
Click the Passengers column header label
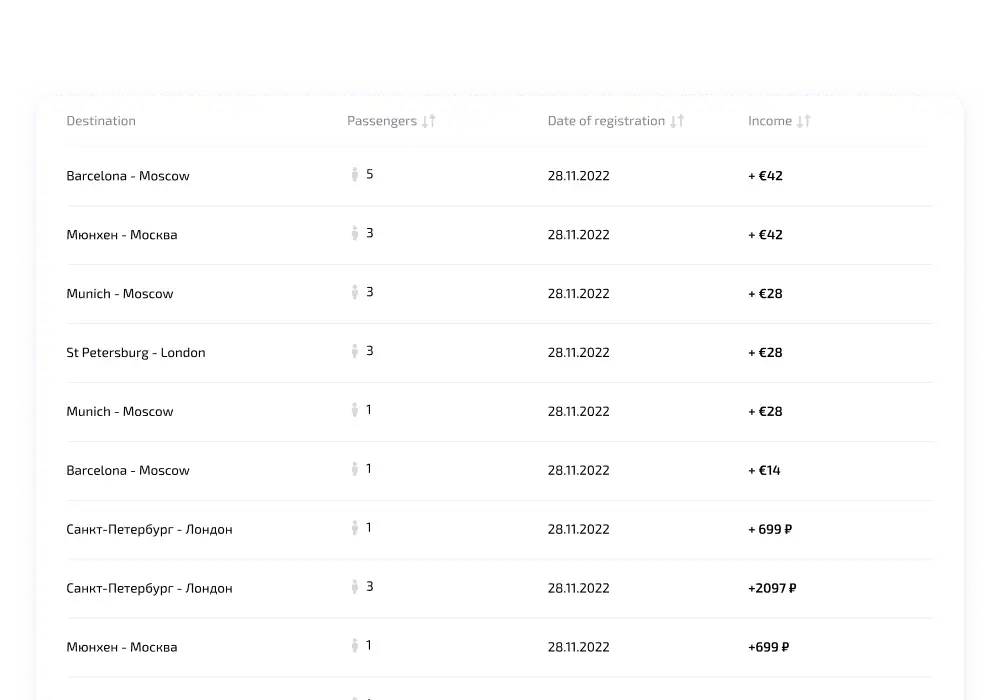381,121
